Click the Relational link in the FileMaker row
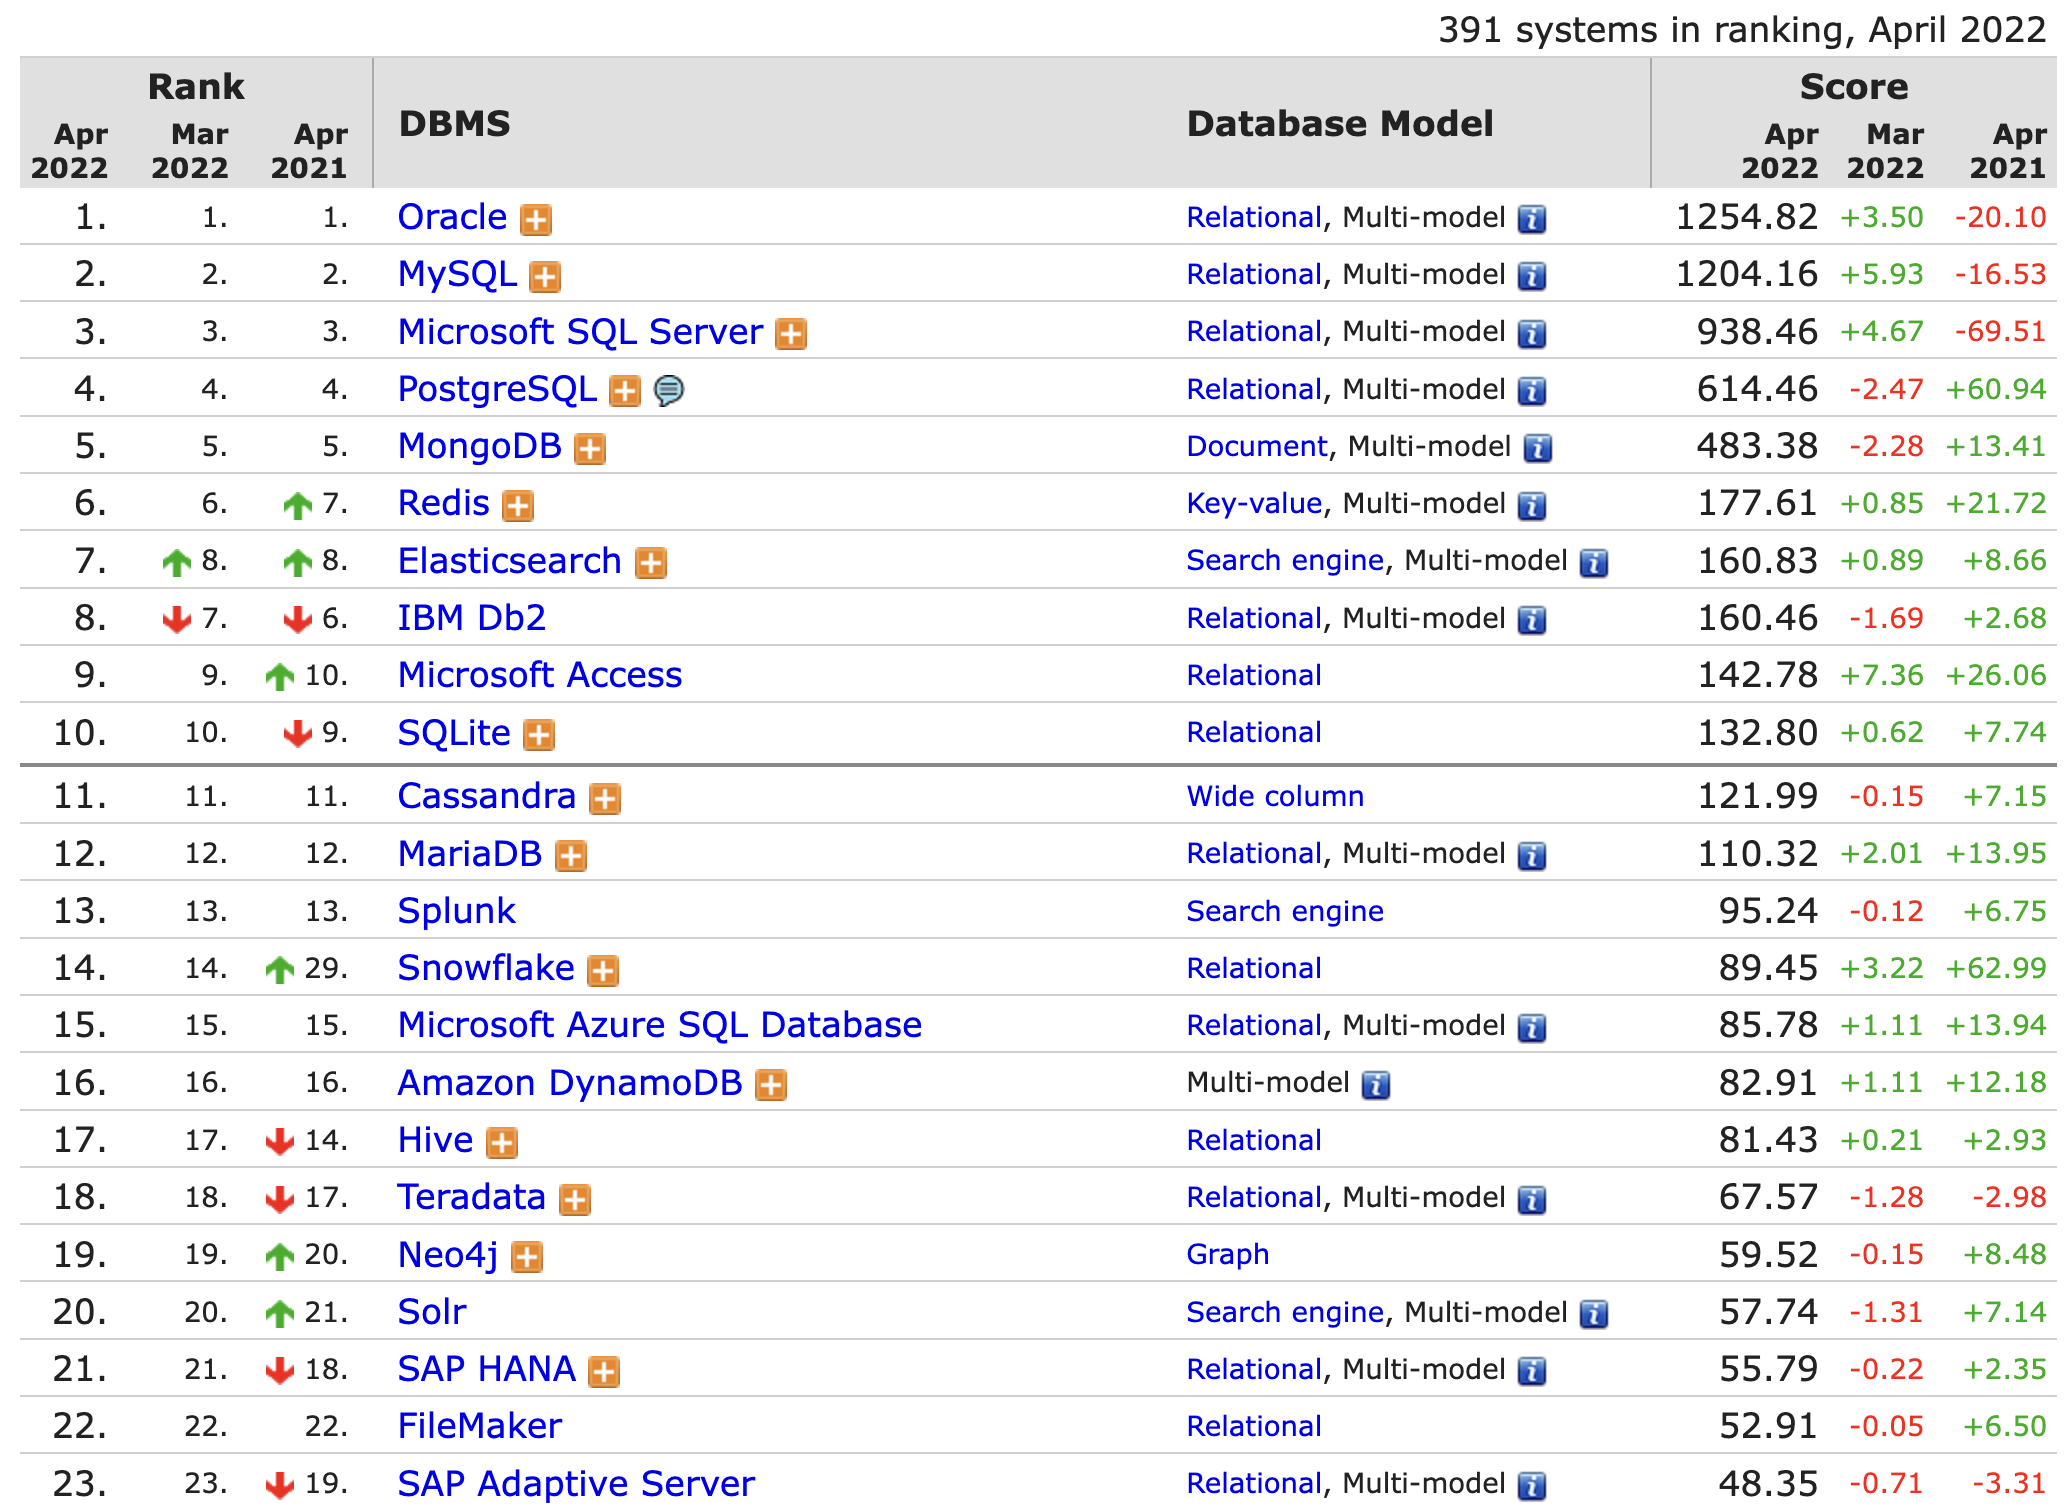The image size is (2070, 1508). click(1254, 1426)
